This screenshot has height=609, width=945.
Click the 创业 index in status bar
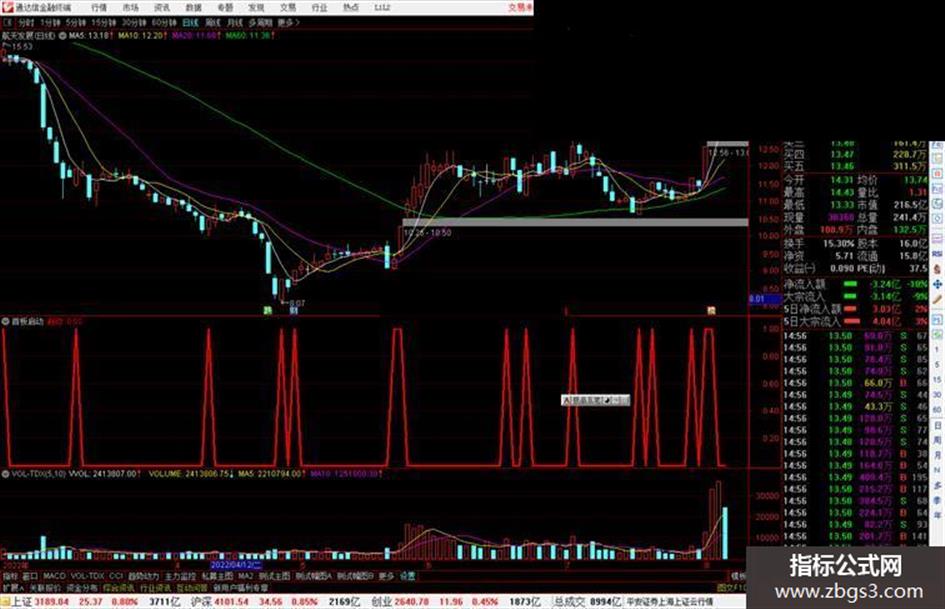point(381,602)
